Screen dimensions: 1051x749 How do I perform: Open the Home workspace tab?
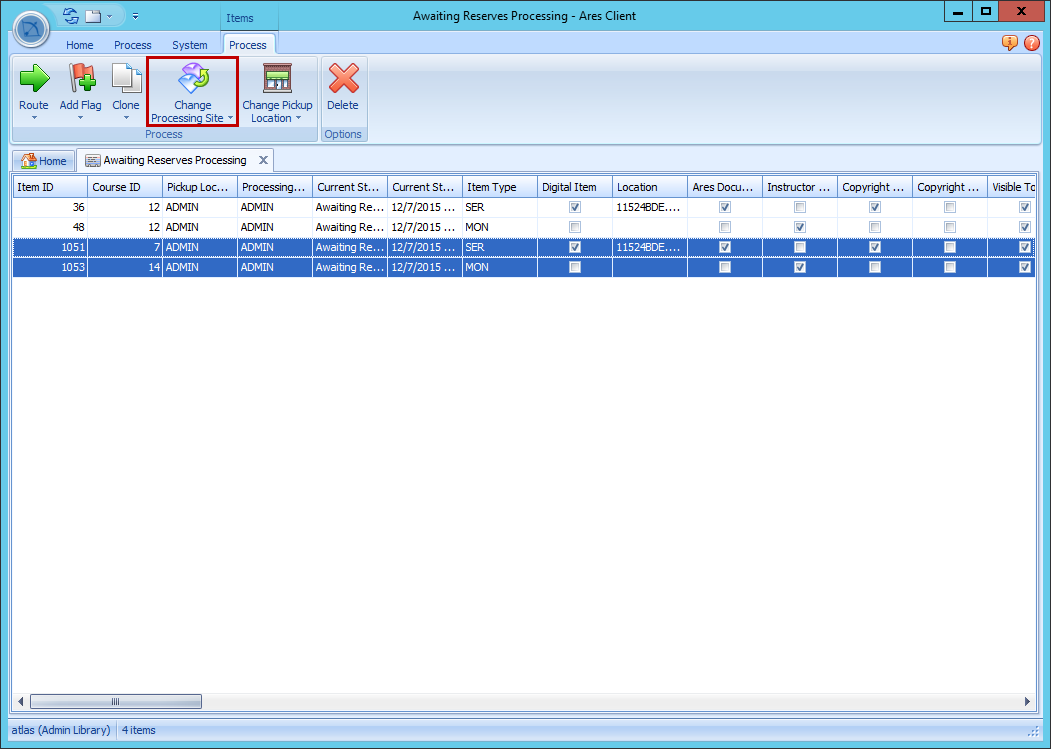44,160
